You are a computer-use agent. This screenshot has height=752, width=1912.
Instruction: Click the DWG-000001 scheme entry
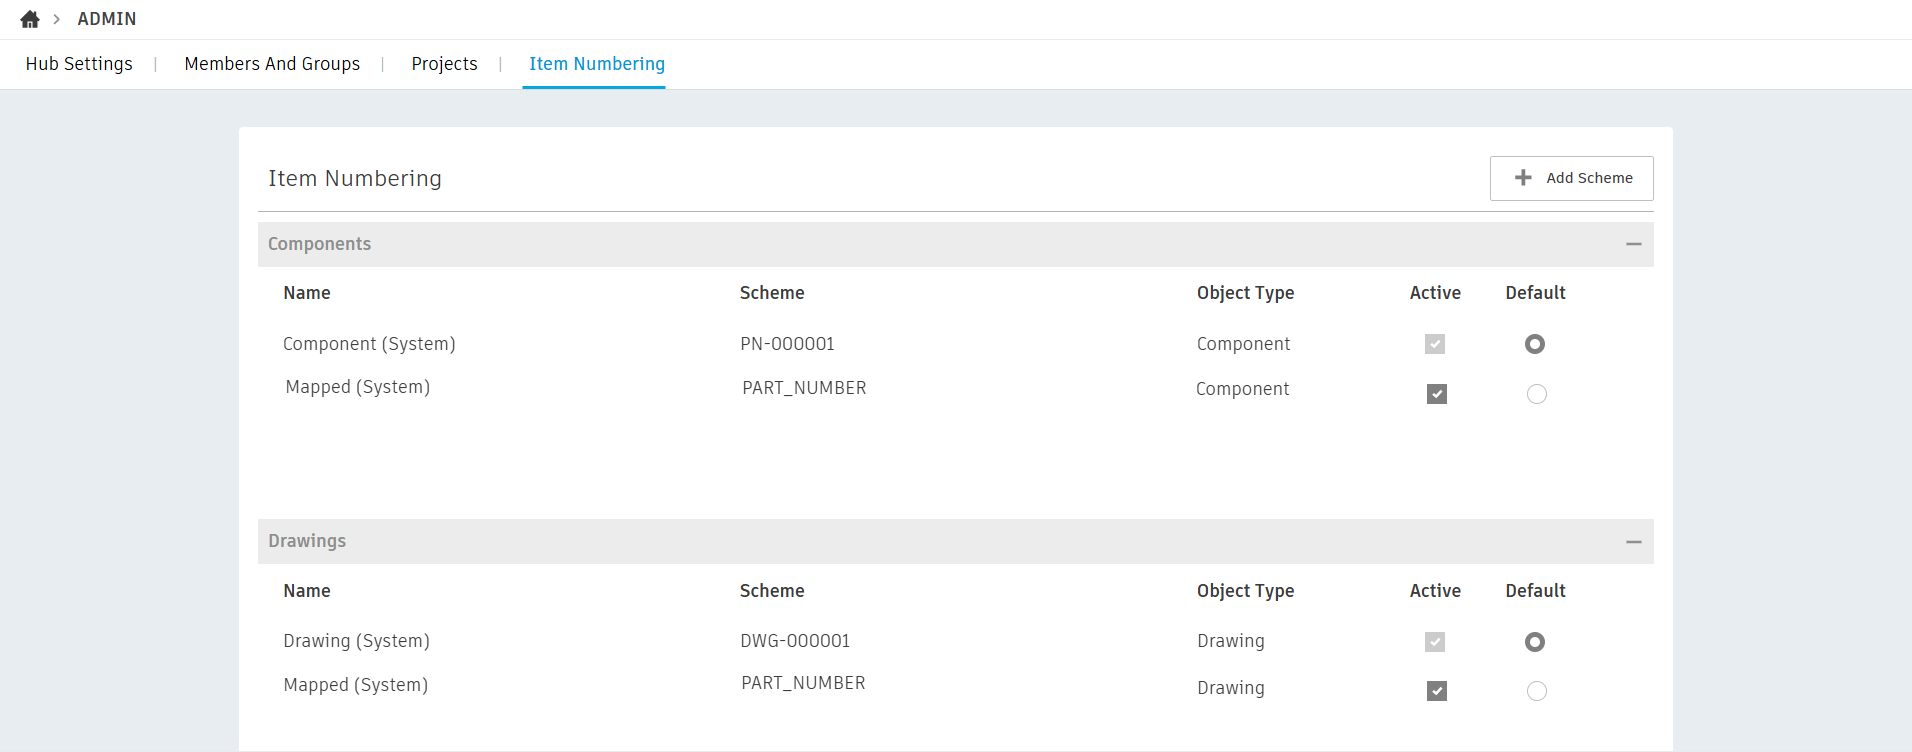pyautogui.click(x=795, y=641)
